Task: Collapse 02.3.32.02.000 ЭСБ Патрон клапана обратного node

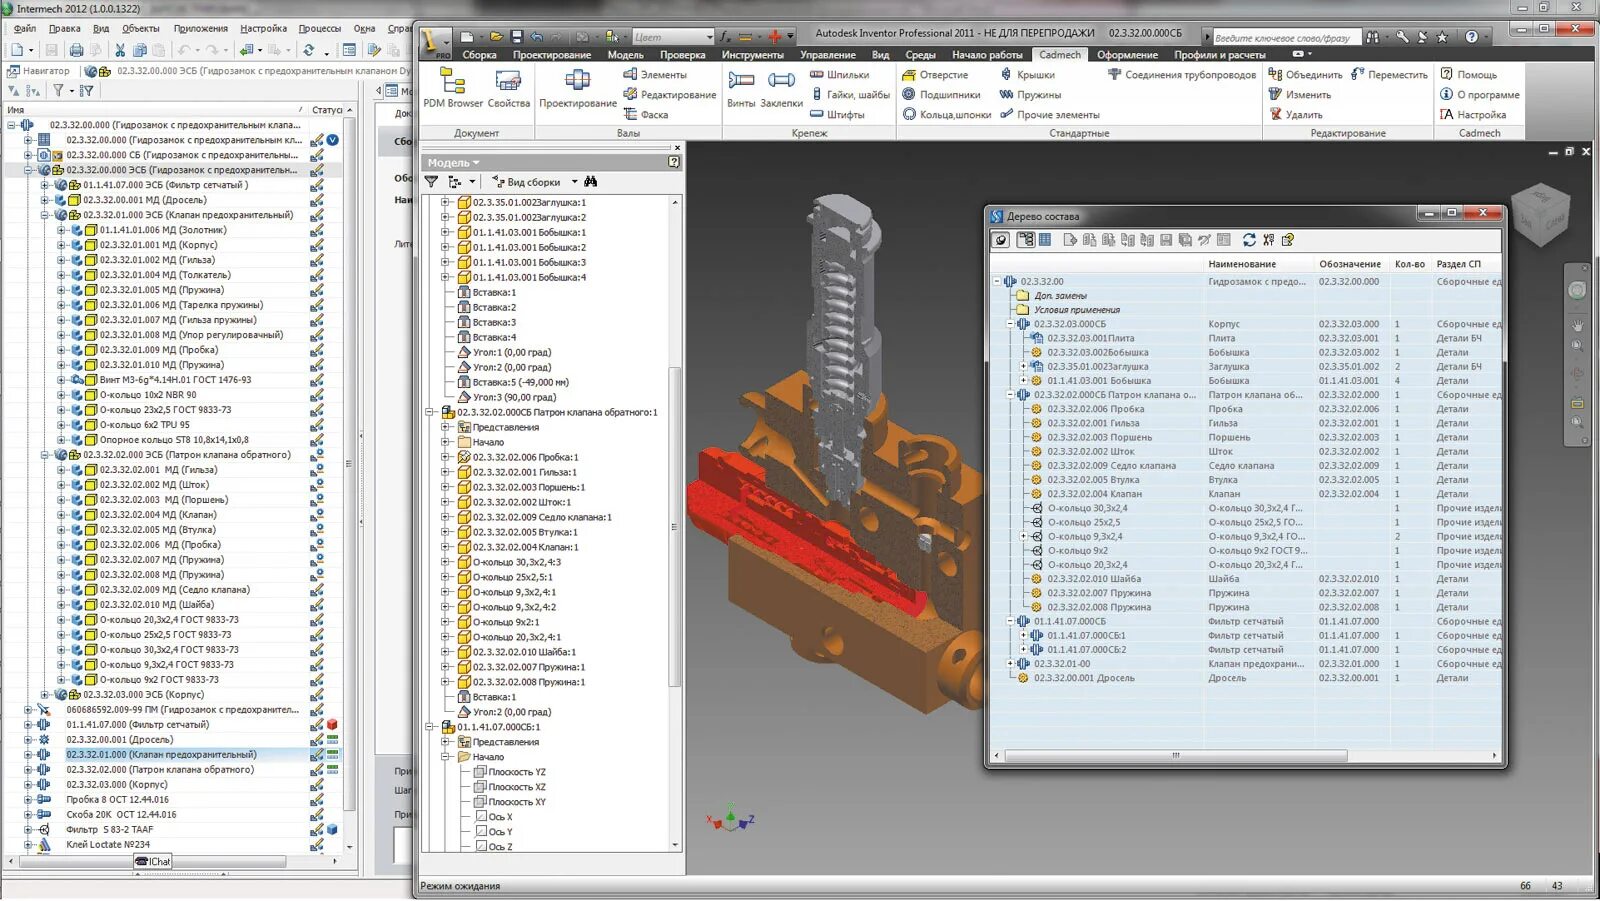Action: tap(44, 455)
